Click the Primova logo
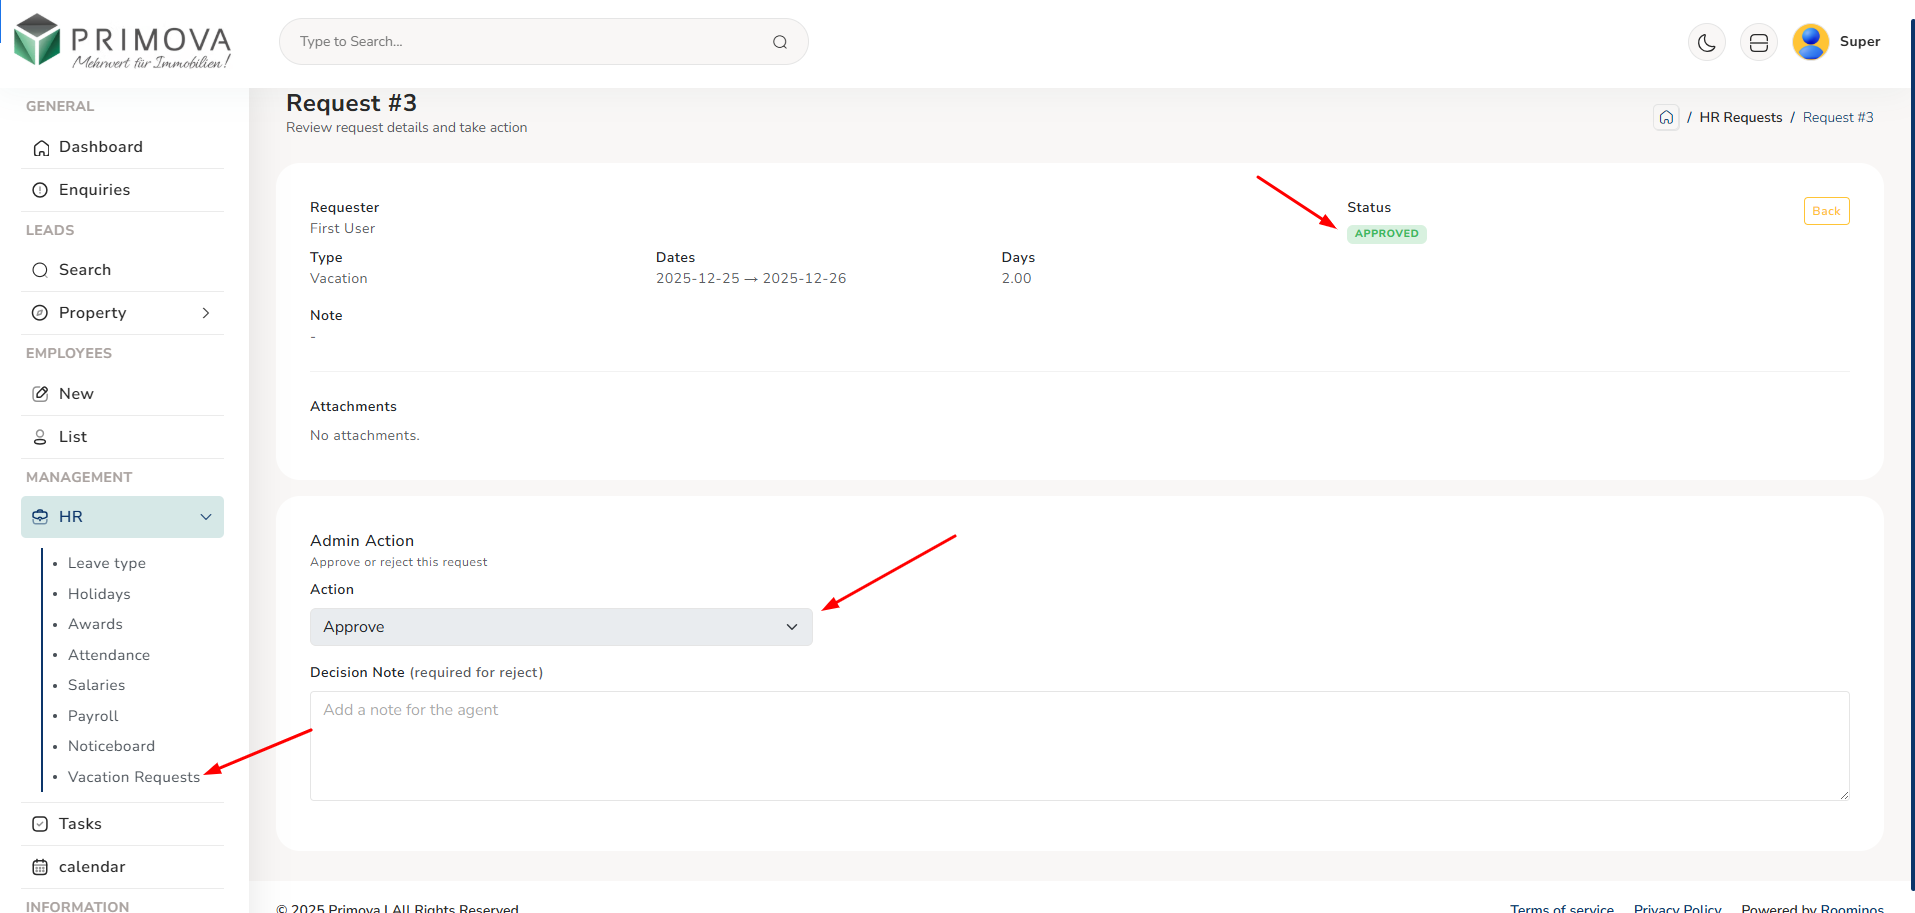The height and width of the screenshot is (913, 1915). 122,42
